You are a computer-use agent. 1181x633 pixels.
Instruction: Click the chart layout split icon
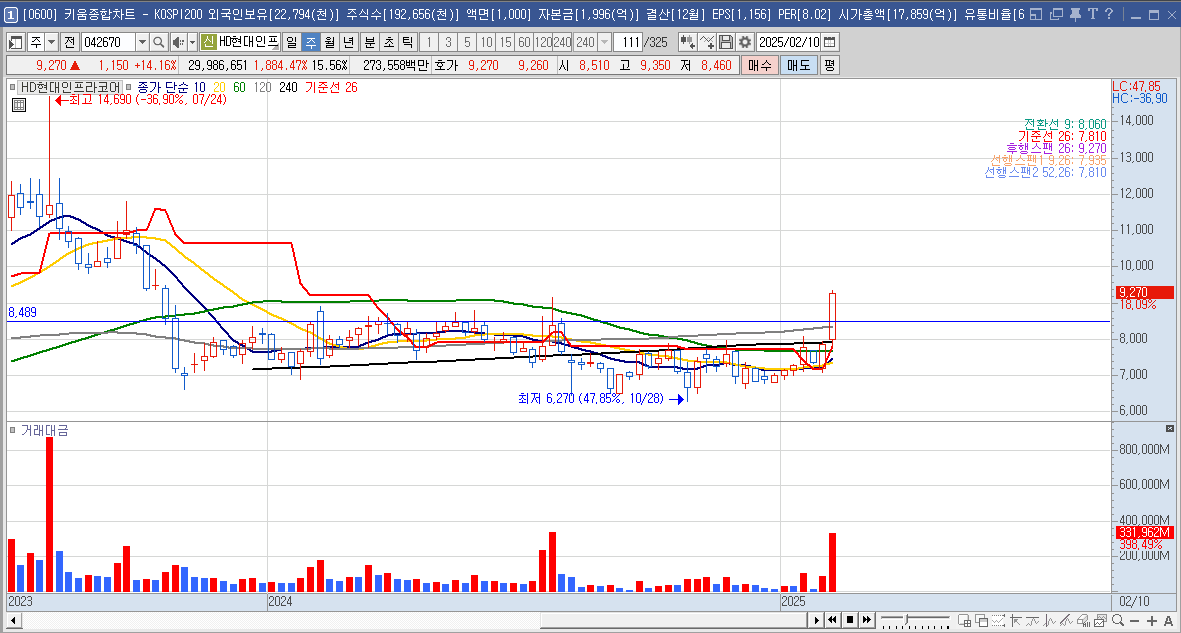(964, 620)
